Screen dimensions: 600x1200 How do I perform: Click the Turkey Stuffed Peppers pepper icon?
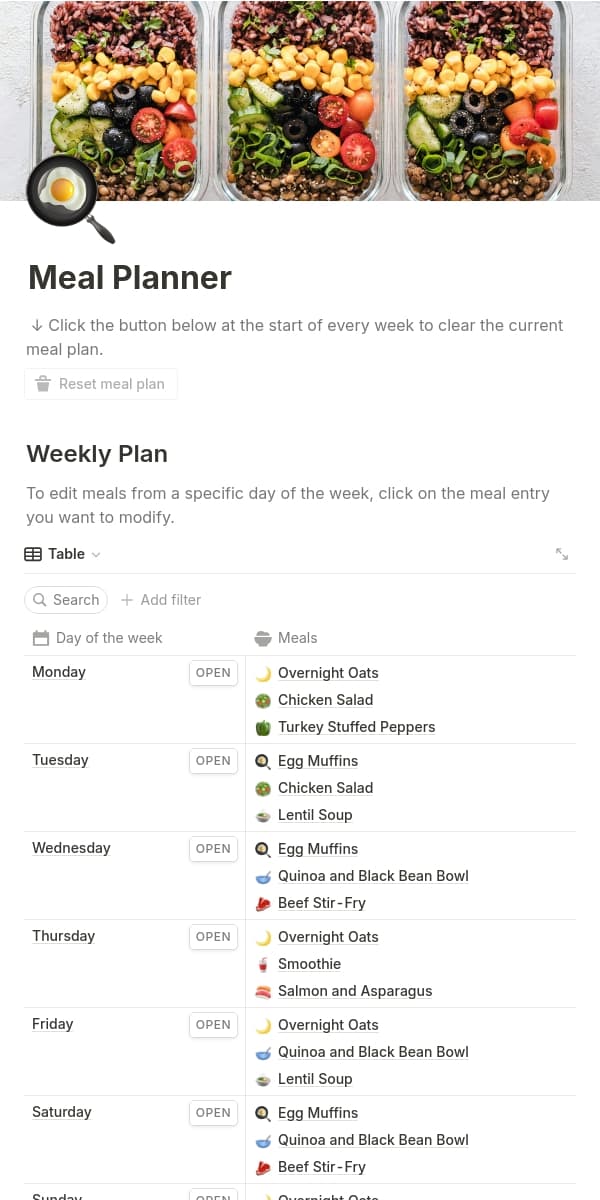264,727
